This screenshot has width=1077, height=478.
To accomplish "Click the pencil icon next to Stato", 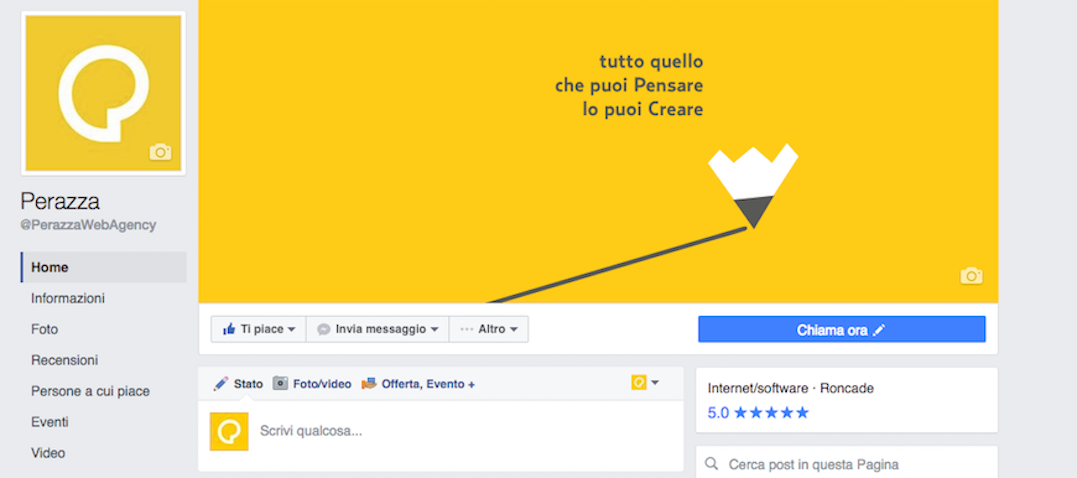I will click(220, 383).
